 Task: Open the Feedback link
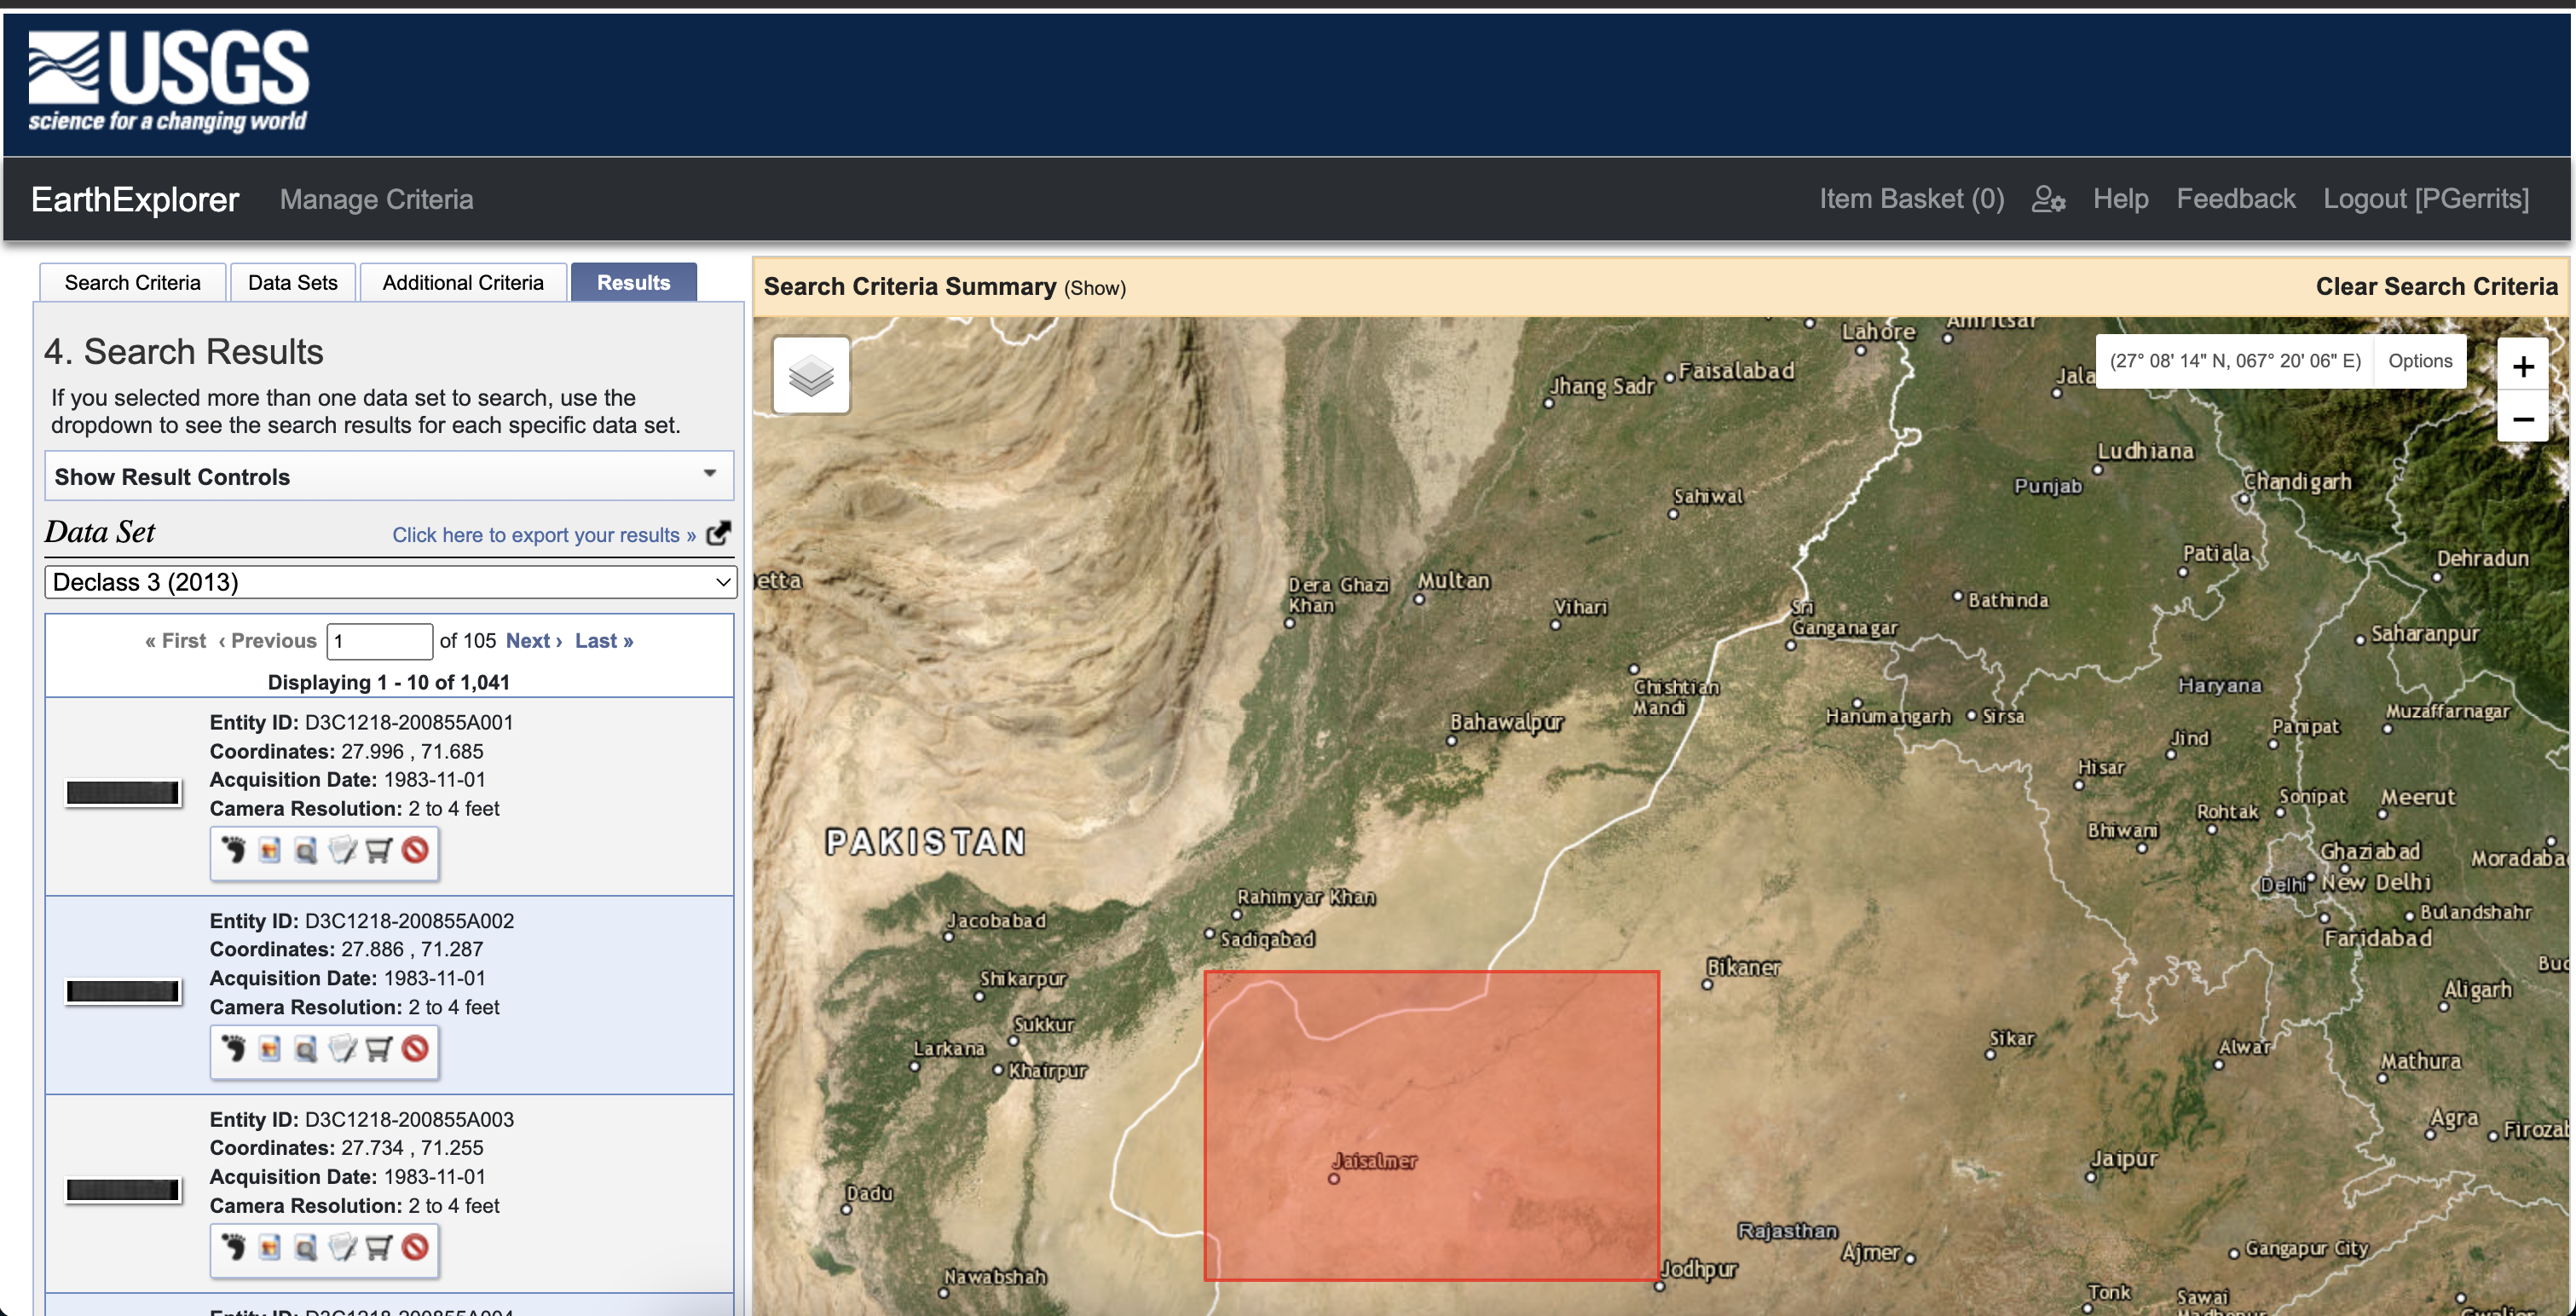click(x=2235, y=199)
